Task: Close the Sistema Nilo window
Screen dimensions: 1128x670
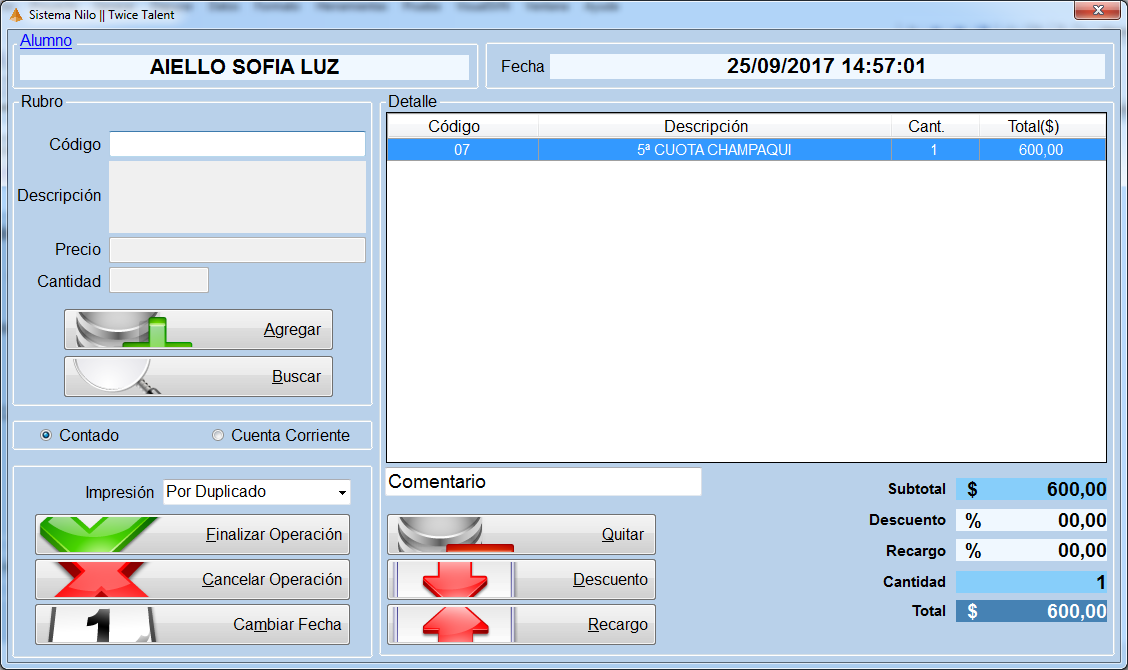Action: pyautogui.click(x=1097, y=10)
